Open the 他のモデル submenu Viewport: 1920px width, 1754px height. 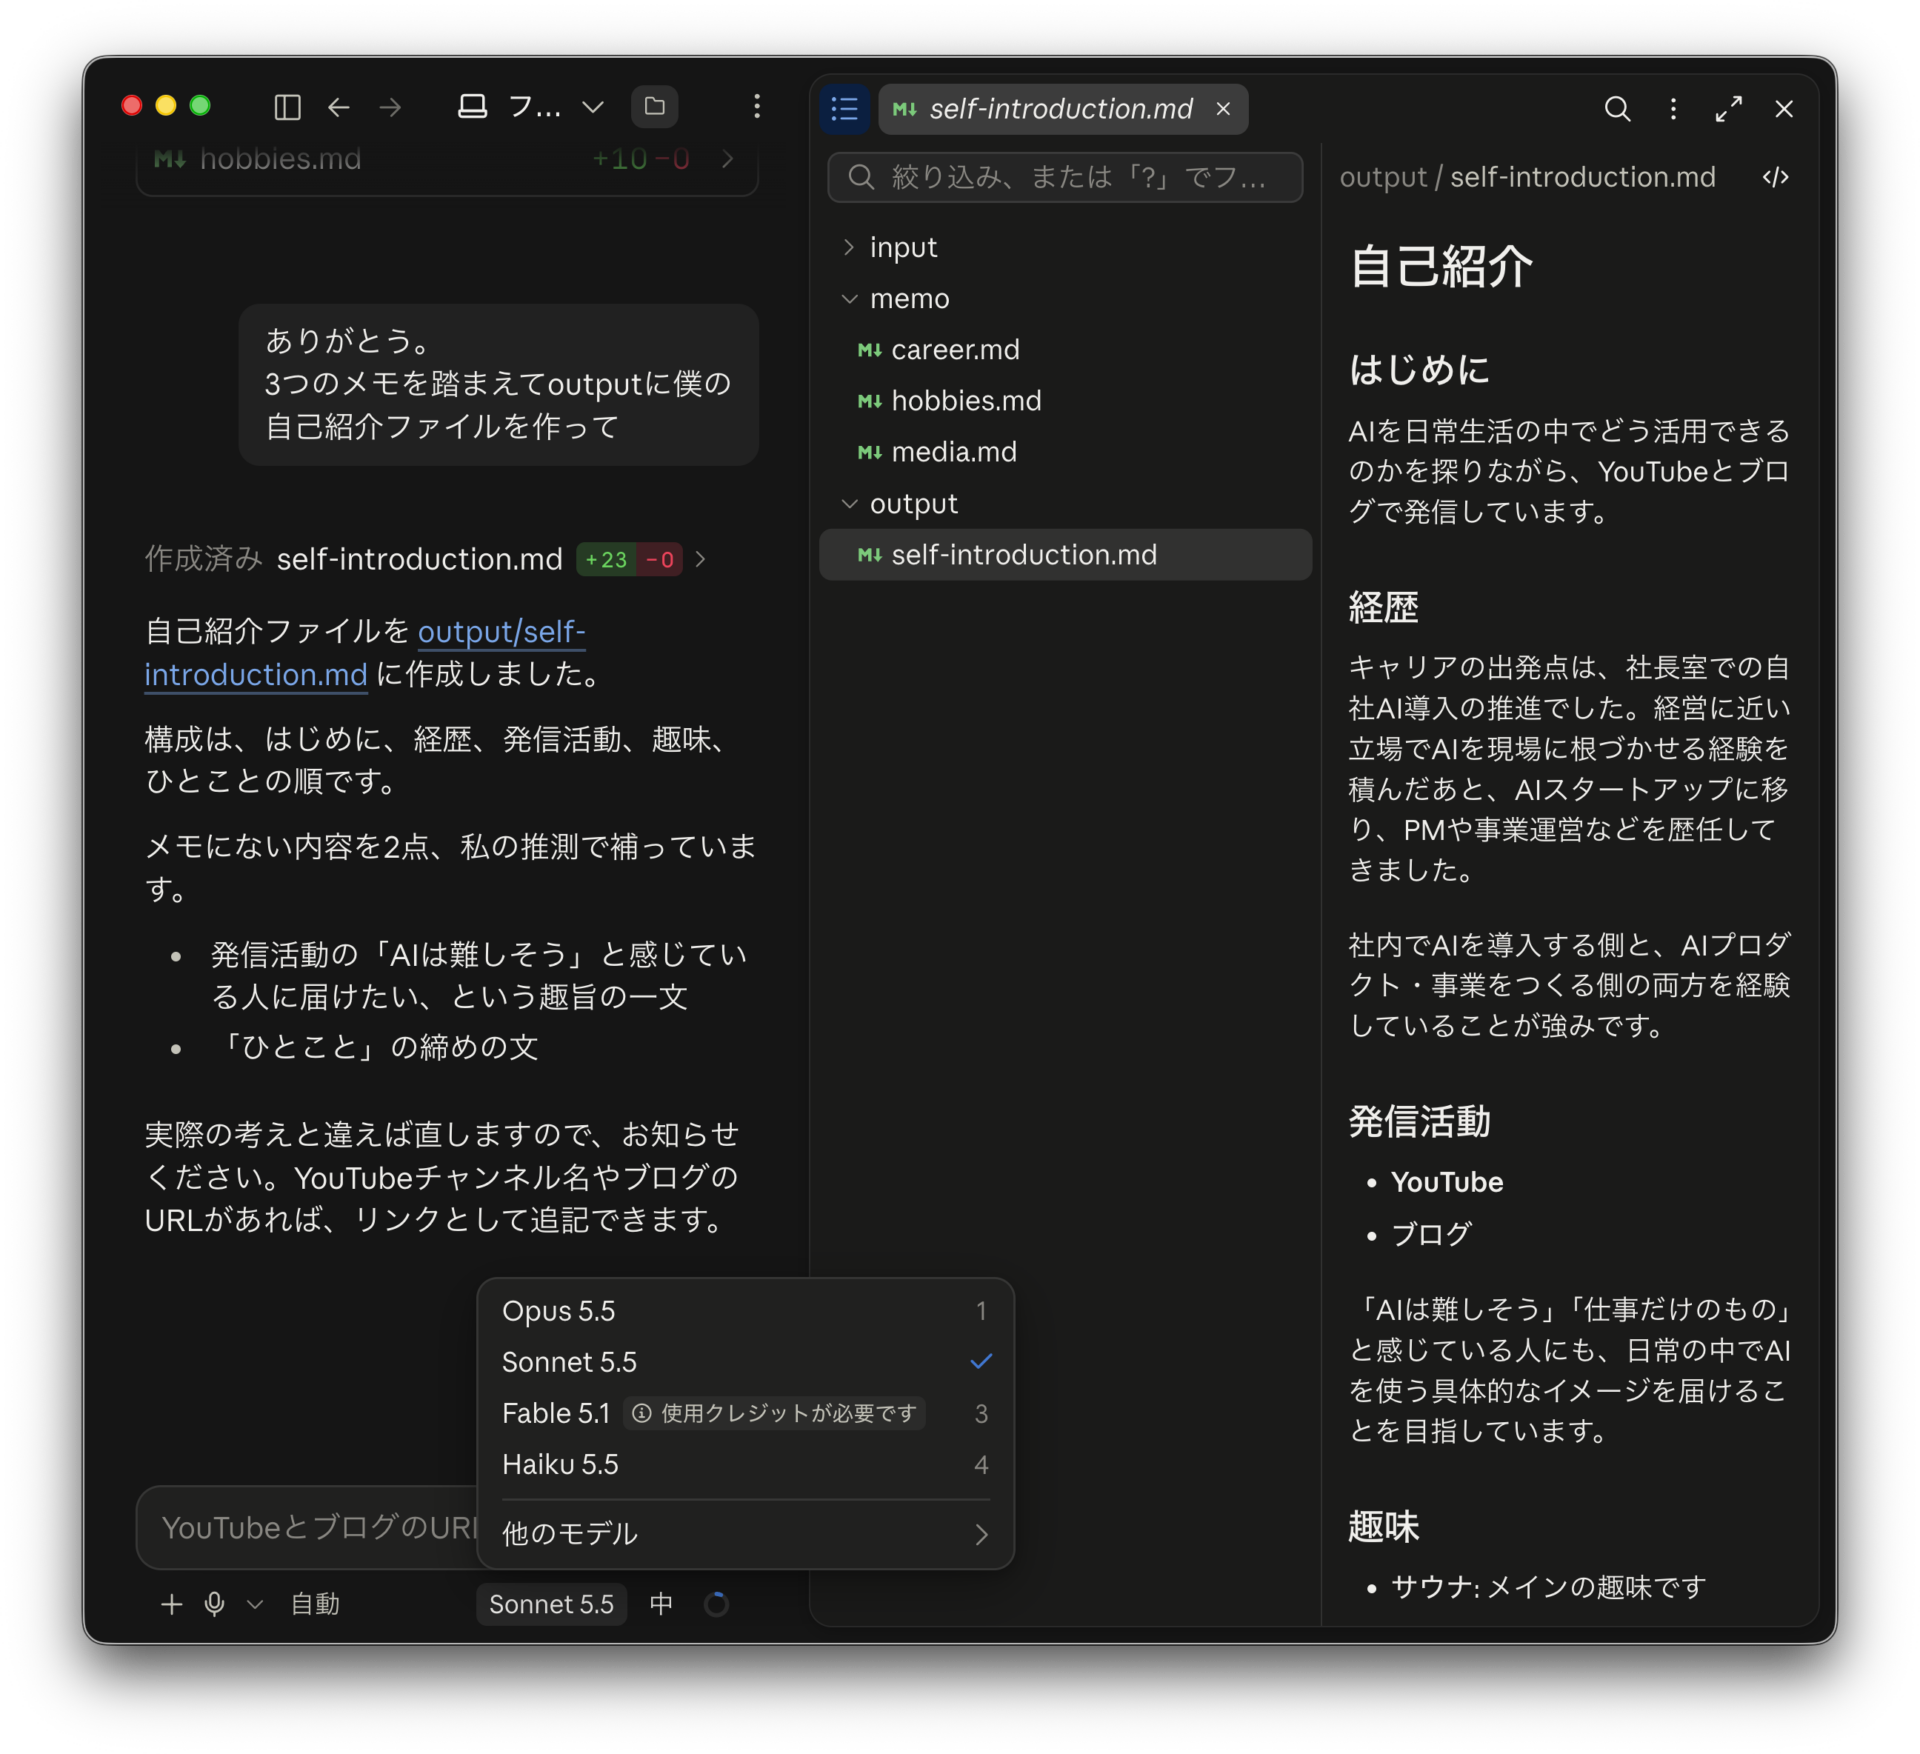745,1534
